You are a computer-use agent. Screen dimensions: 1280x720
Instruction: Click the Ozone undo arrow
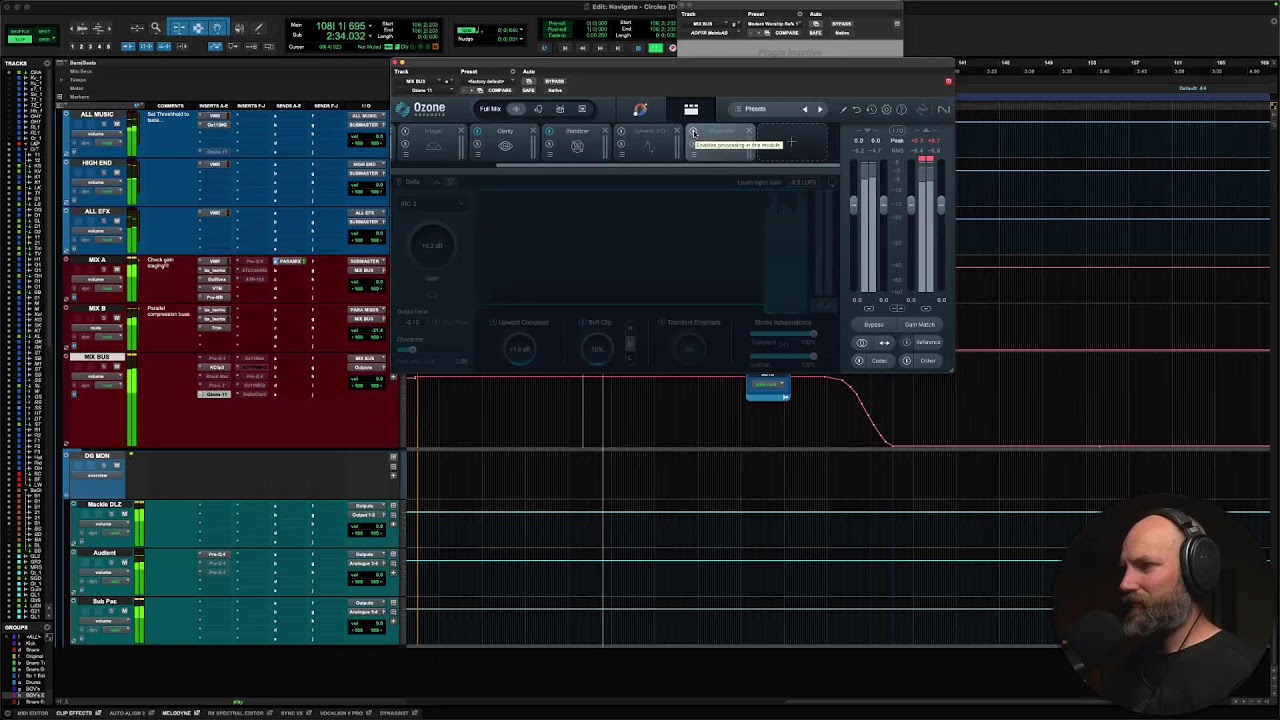click(857, 109)
